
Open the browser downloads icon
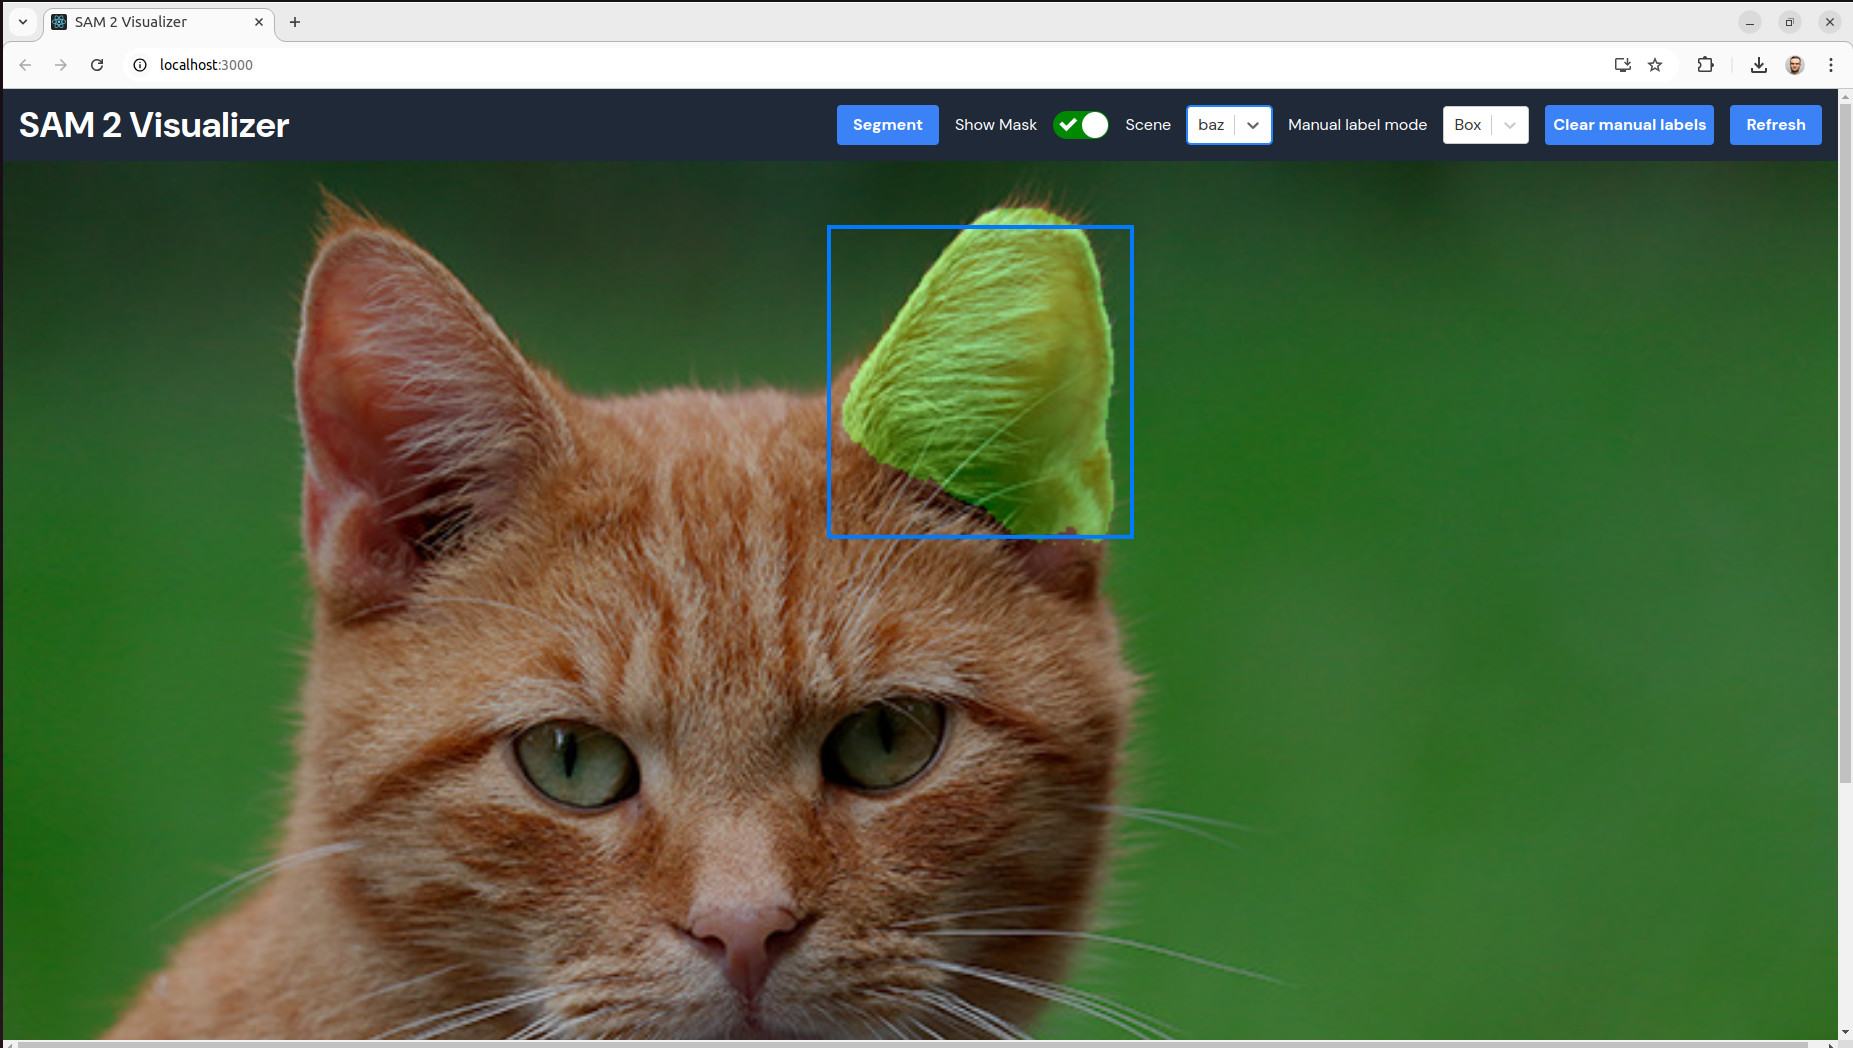[1759, 65]
